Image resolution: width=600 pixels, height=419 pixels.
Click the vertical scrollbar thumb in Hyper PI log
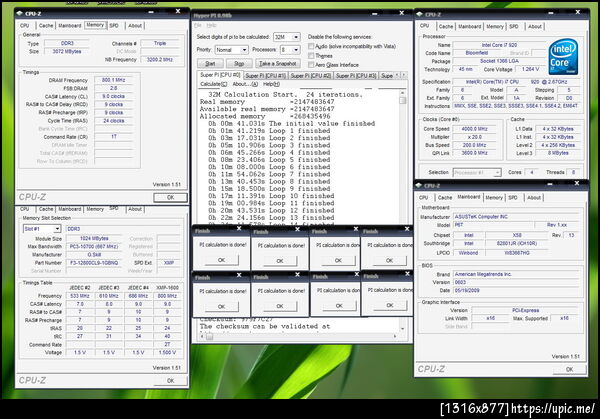403,101
